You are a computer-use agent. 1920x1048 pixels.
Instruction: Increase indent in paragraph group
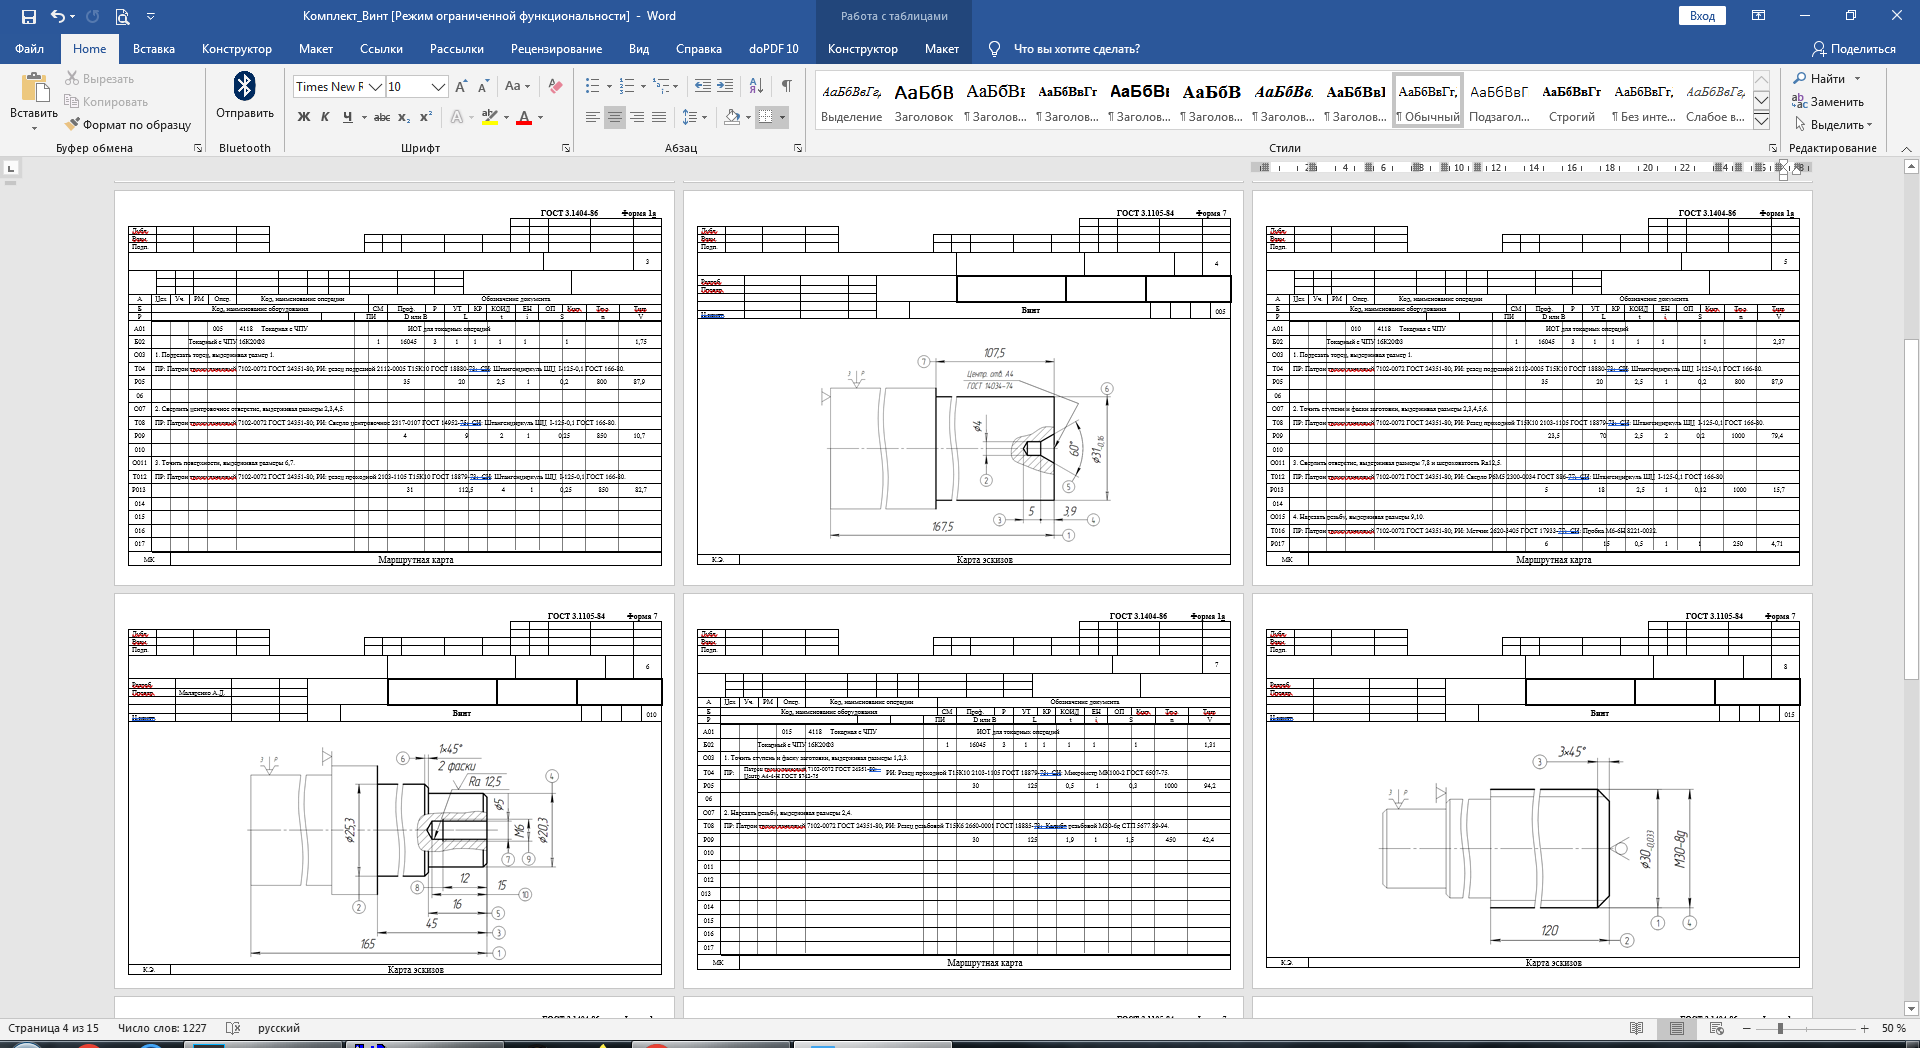(x=726, y=86)
